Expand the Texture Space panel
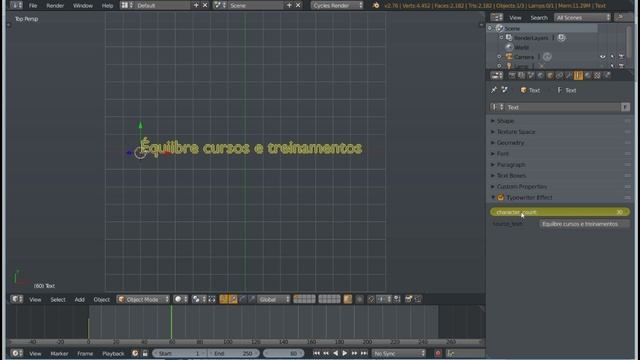The image size is (640, 360). tap(516, 132)
